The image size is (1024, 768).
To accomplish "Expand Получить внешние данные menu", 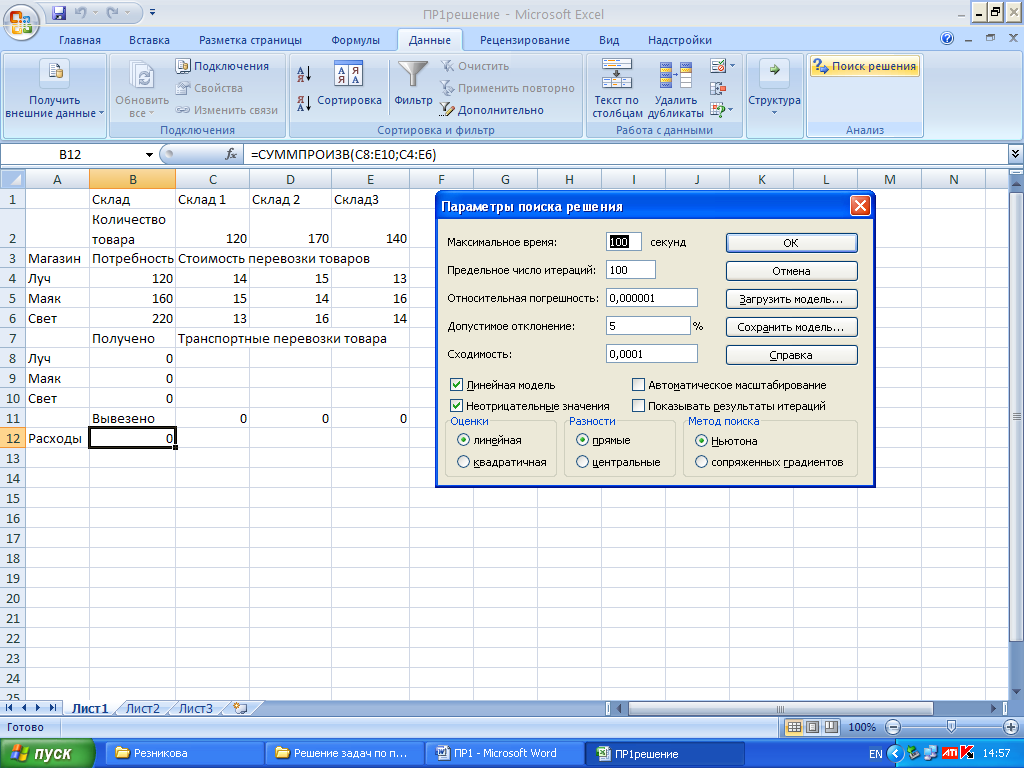I will (x=54, y=89).
